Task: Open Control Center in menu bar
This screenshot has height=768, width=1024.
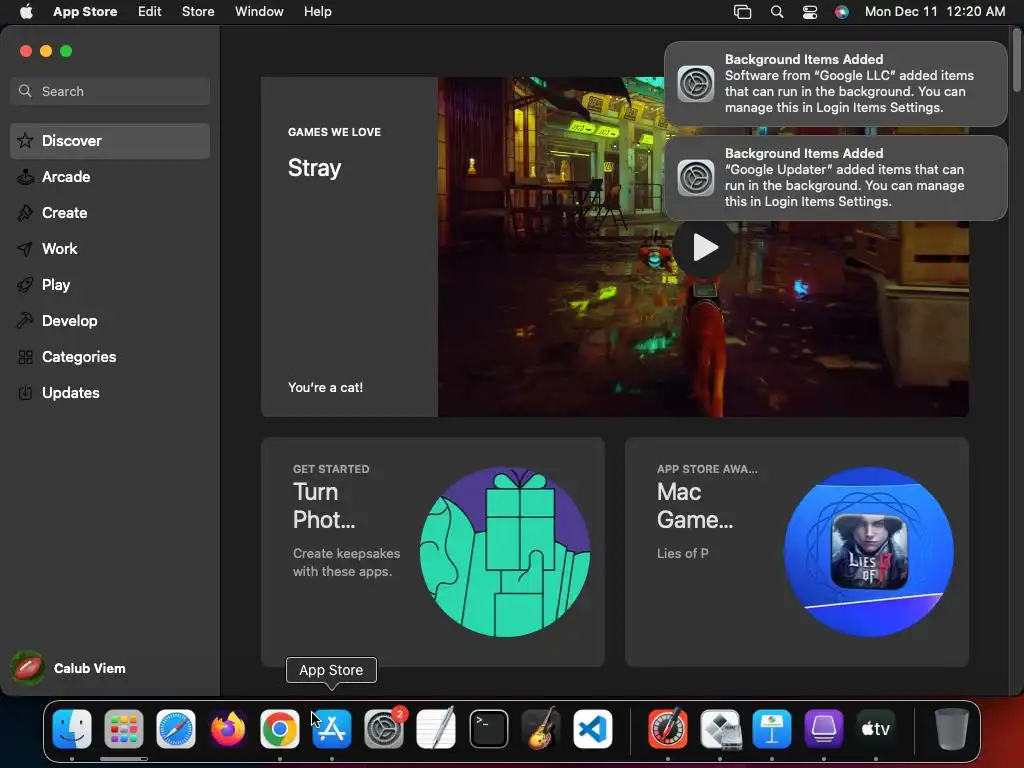Action: pos(810,12)
